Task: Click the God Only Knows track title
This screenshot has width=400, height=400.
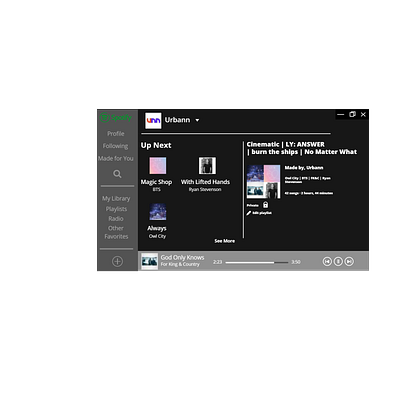Action: point(182,257)
